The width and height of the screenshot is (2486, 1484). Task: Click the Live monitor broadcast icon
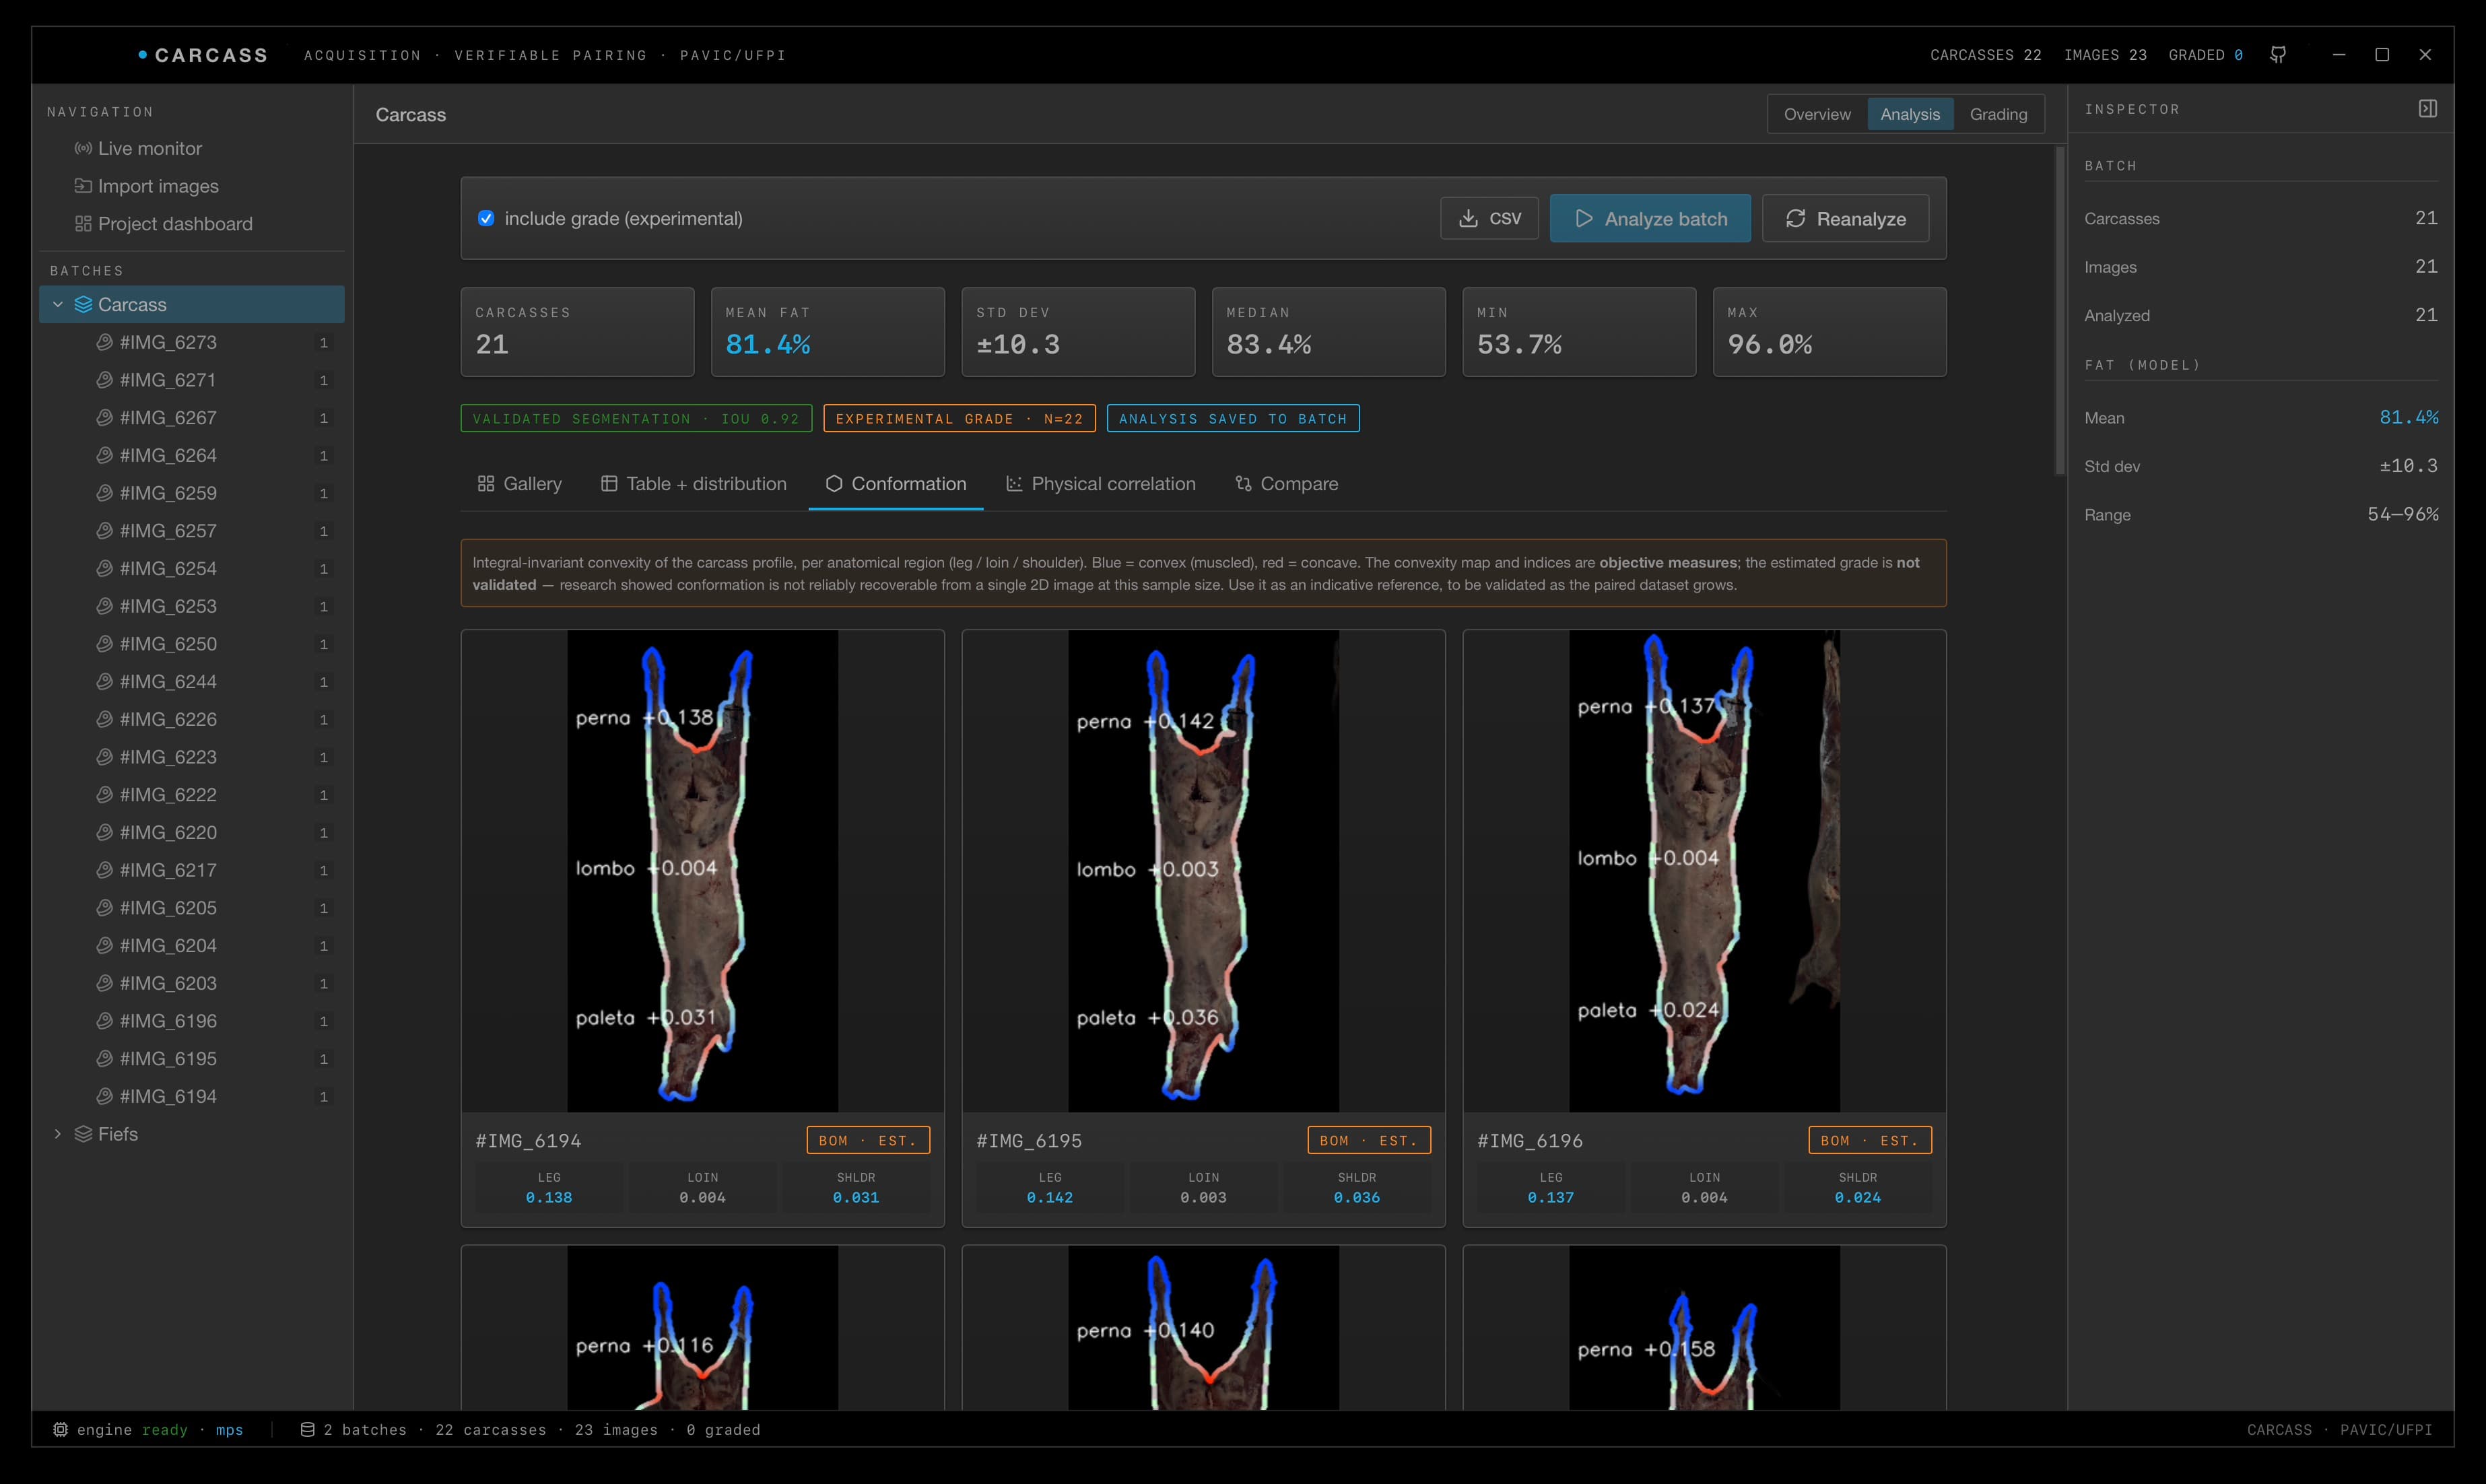(x=83, y=148)
